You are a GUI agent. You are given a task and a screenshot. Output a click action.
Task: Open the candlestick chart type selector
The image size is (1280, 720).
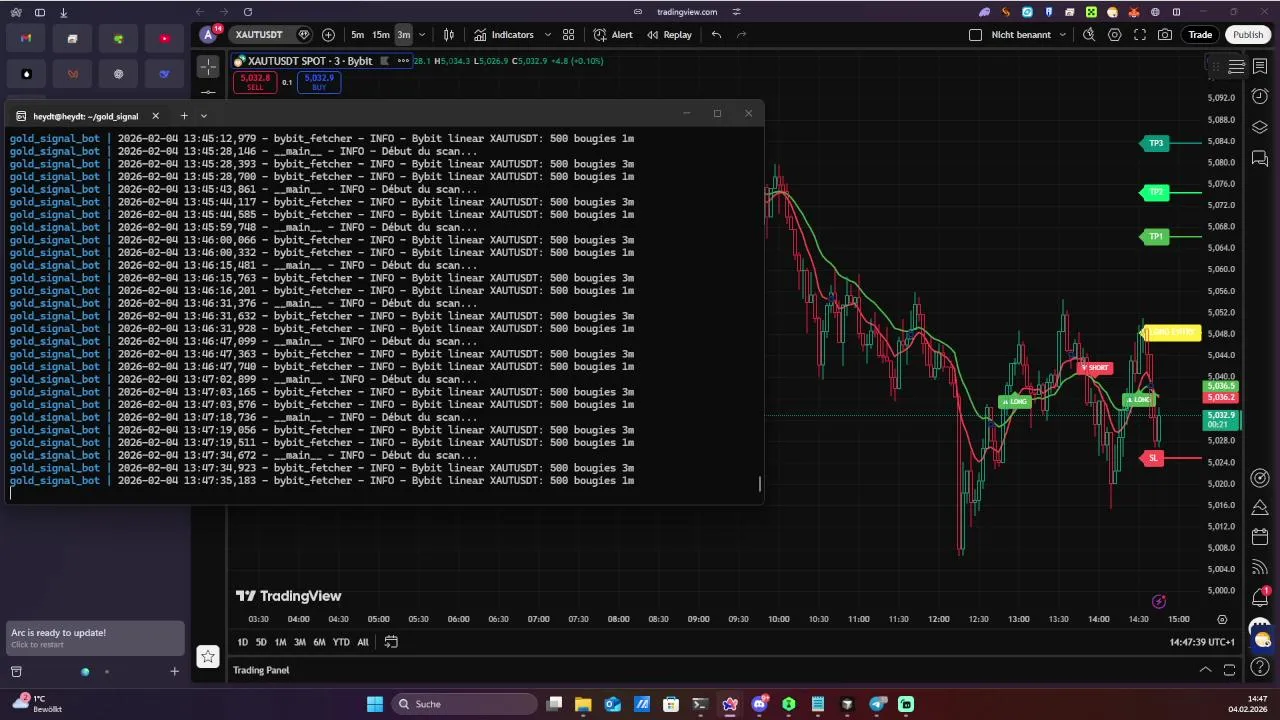449,35
